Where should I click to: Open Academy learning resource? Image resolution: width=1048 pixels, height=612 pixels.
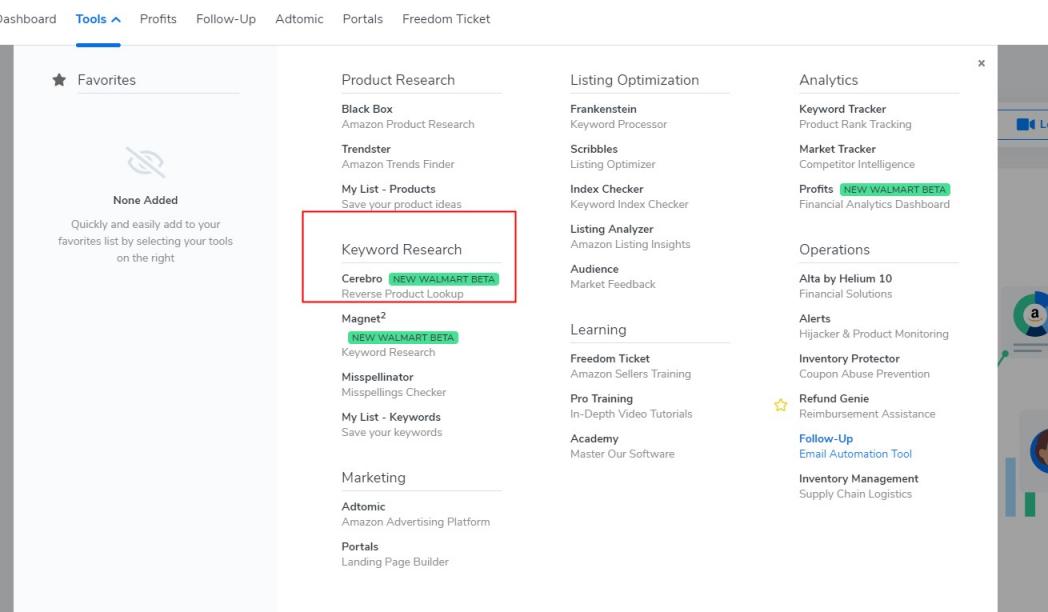coord(594,439)
